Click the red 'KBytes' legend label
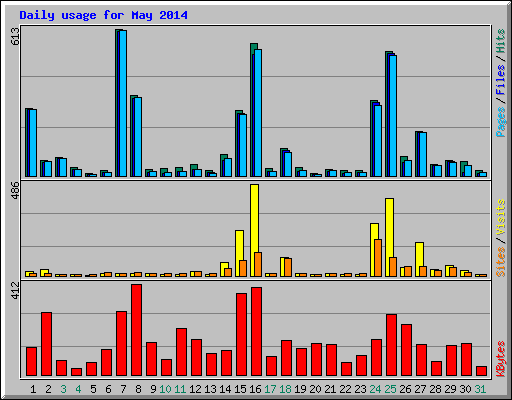The image size is (512, 400). click(501, 359)
